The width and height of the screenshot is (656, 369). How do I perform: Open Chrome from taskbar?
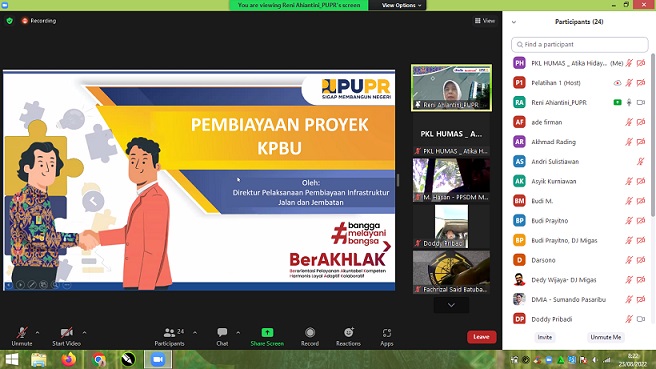coord(99,360)
